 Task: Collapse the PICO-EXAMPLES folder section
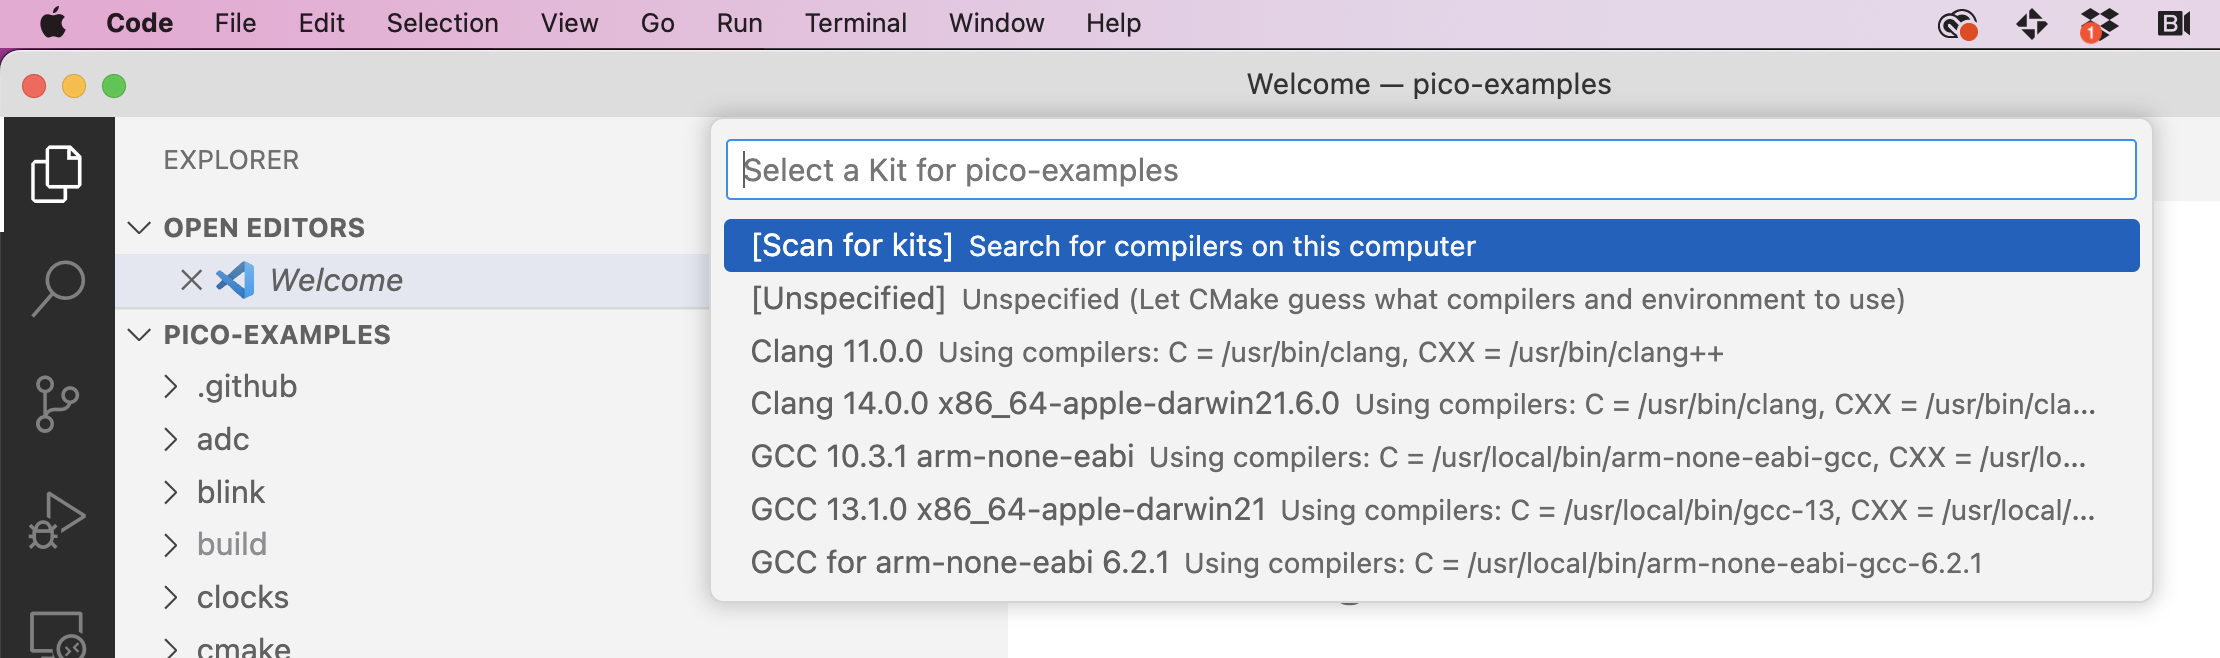140,335
